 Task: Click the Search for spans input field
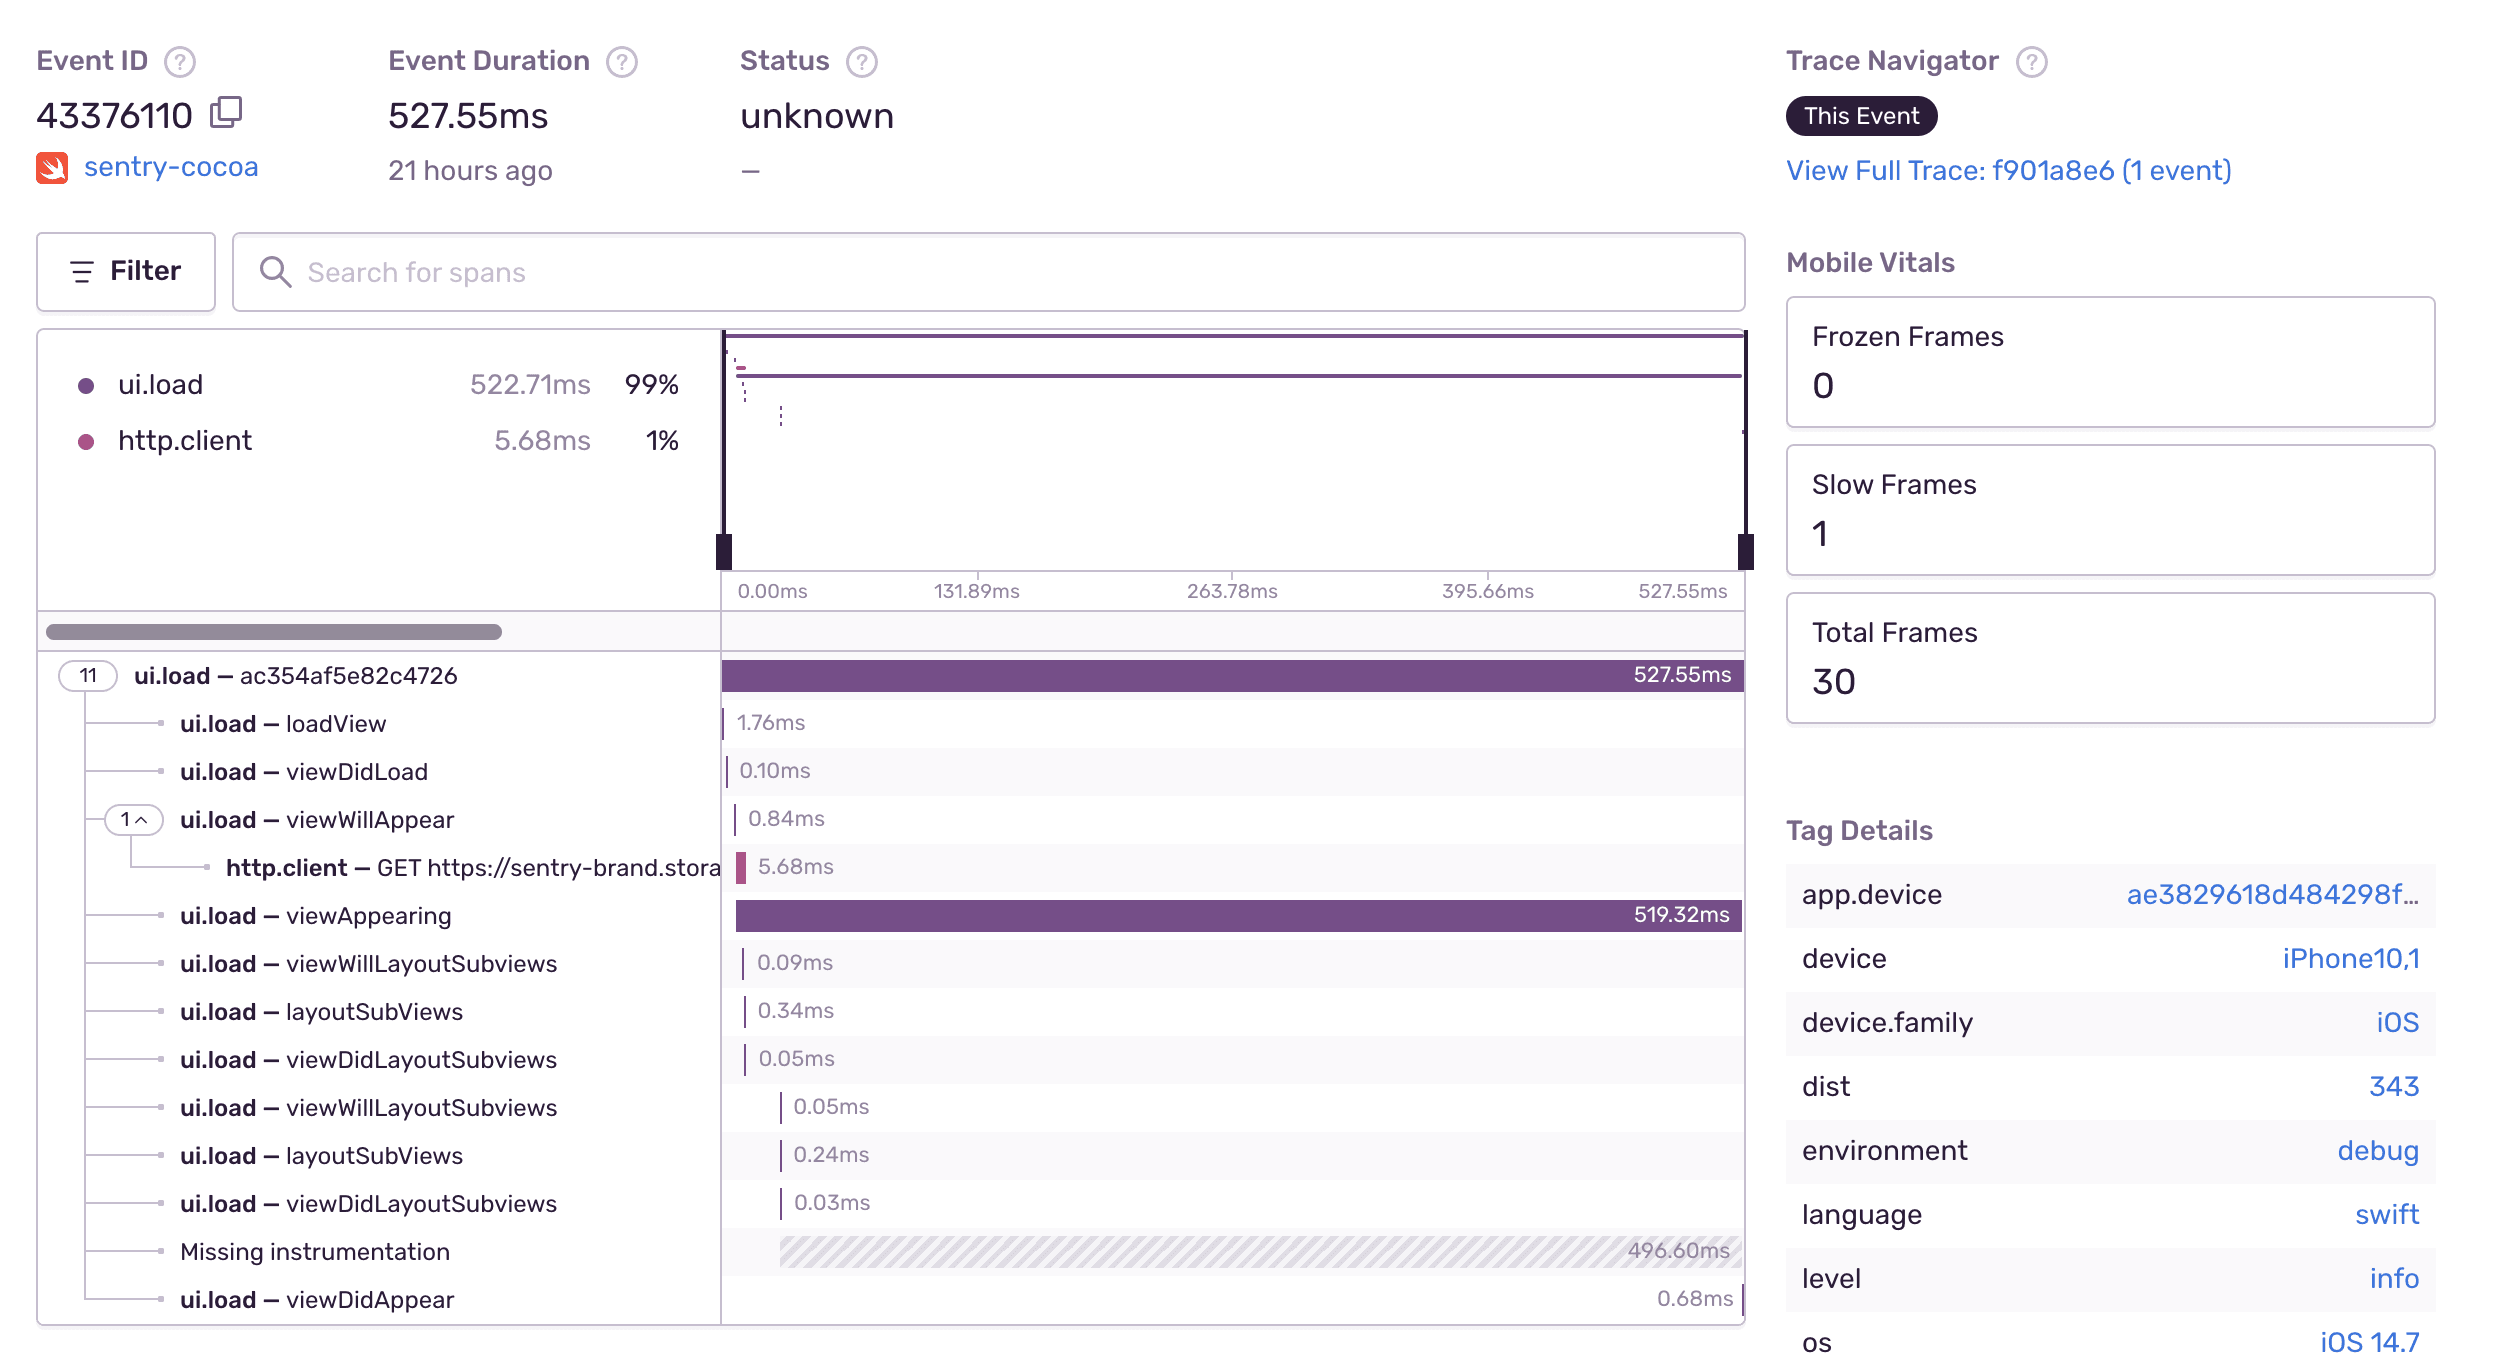point(987,271)
